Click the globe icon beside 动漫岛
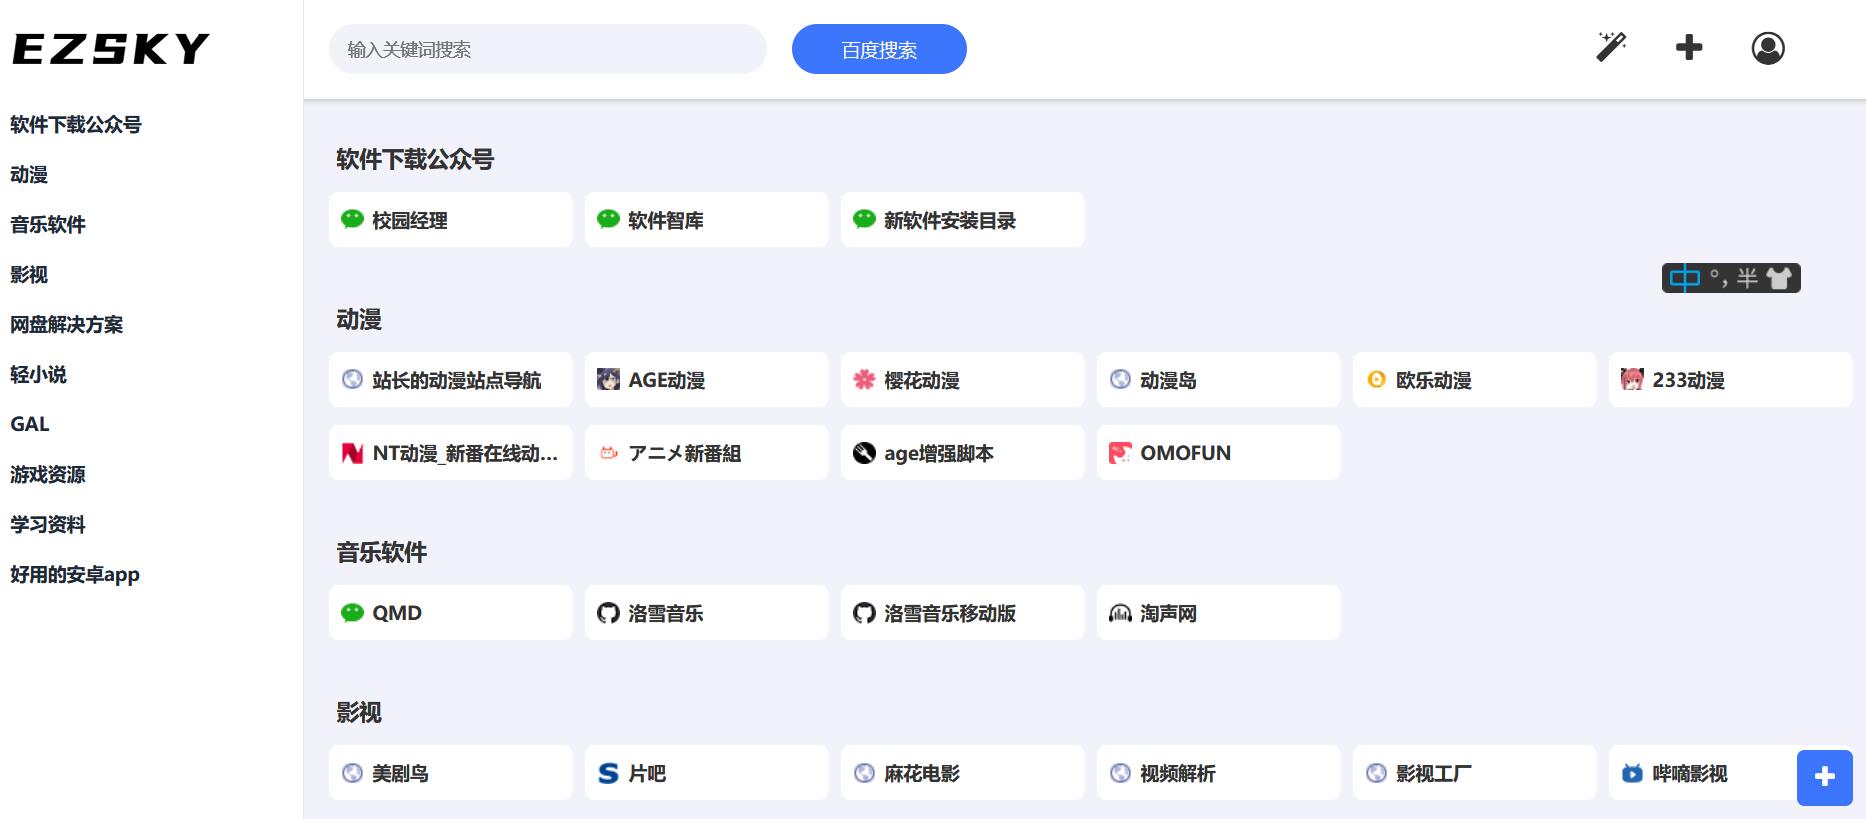Viewport: 1866px width, 819px height. click(x=1120, y=379)
